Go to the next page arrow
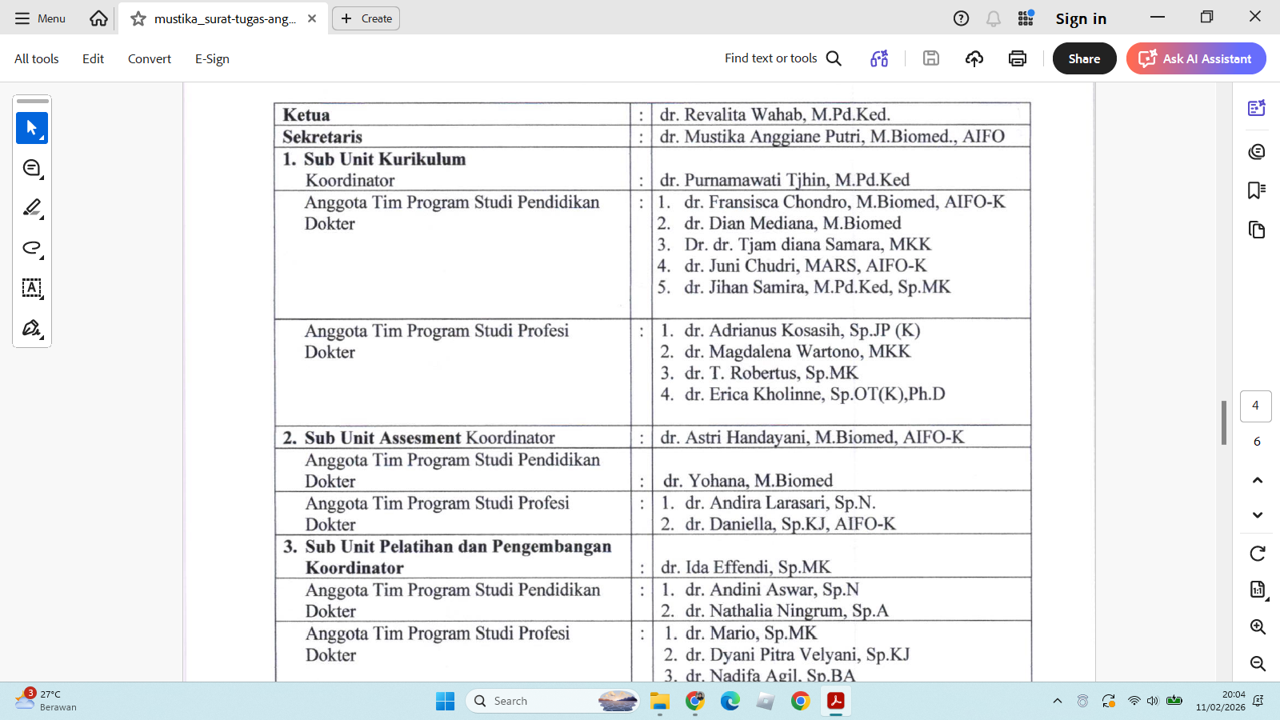 pyautogui.click(x=1257, y=515)
